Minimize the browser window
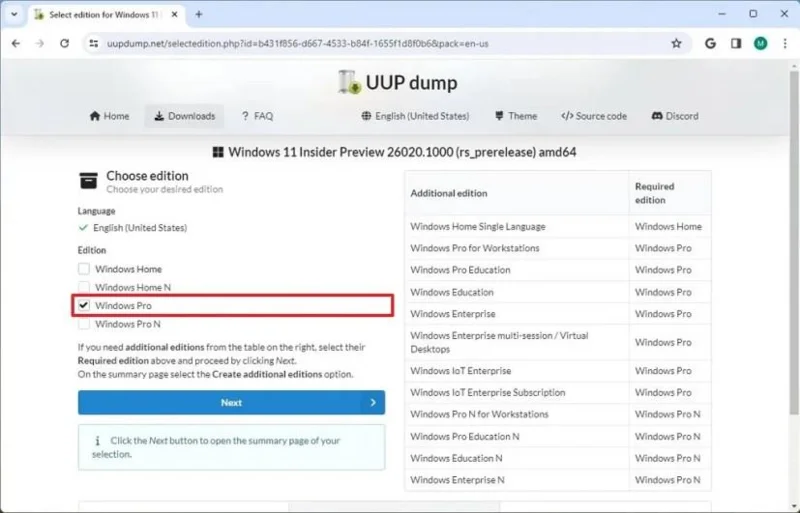Screen dimensions: 800x513 [721, 14]
